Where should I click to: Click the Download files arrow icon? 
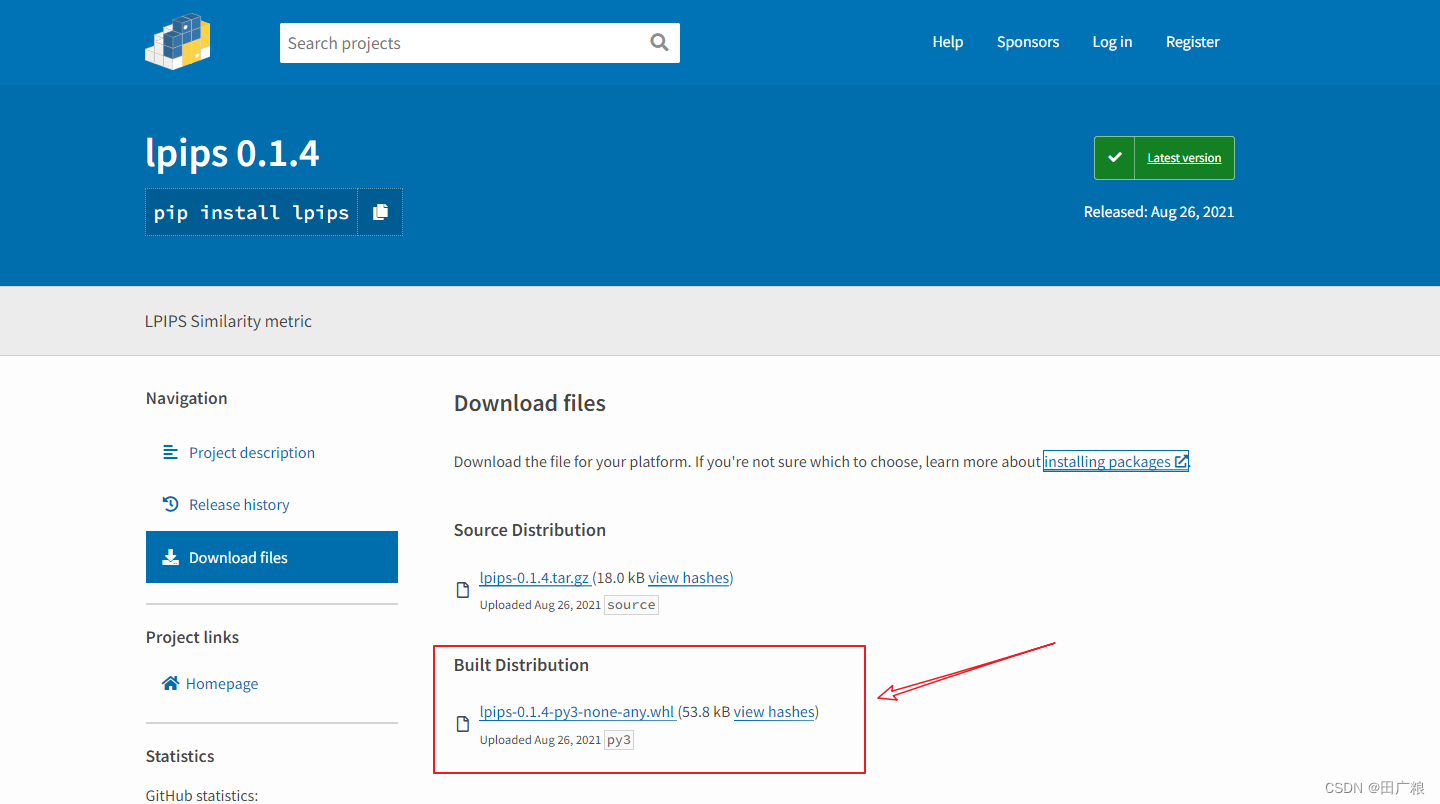[169, 556]
